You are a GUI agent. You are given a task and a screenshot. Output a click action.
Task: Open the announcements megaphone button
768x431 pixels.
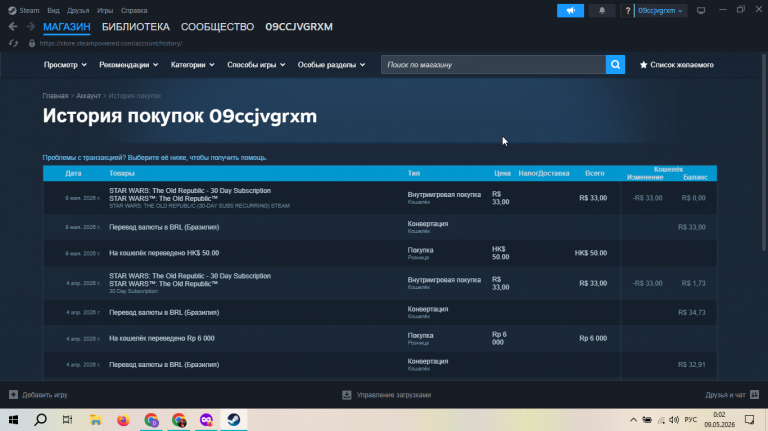click(x=570, y=10)
